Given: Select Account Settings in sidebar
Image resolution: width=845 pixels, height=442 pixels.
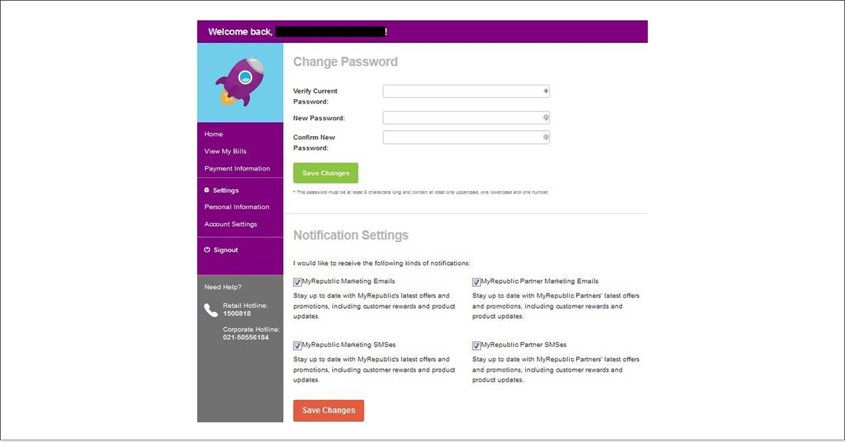Looking at the screenshot, I should tap(231, 224).
